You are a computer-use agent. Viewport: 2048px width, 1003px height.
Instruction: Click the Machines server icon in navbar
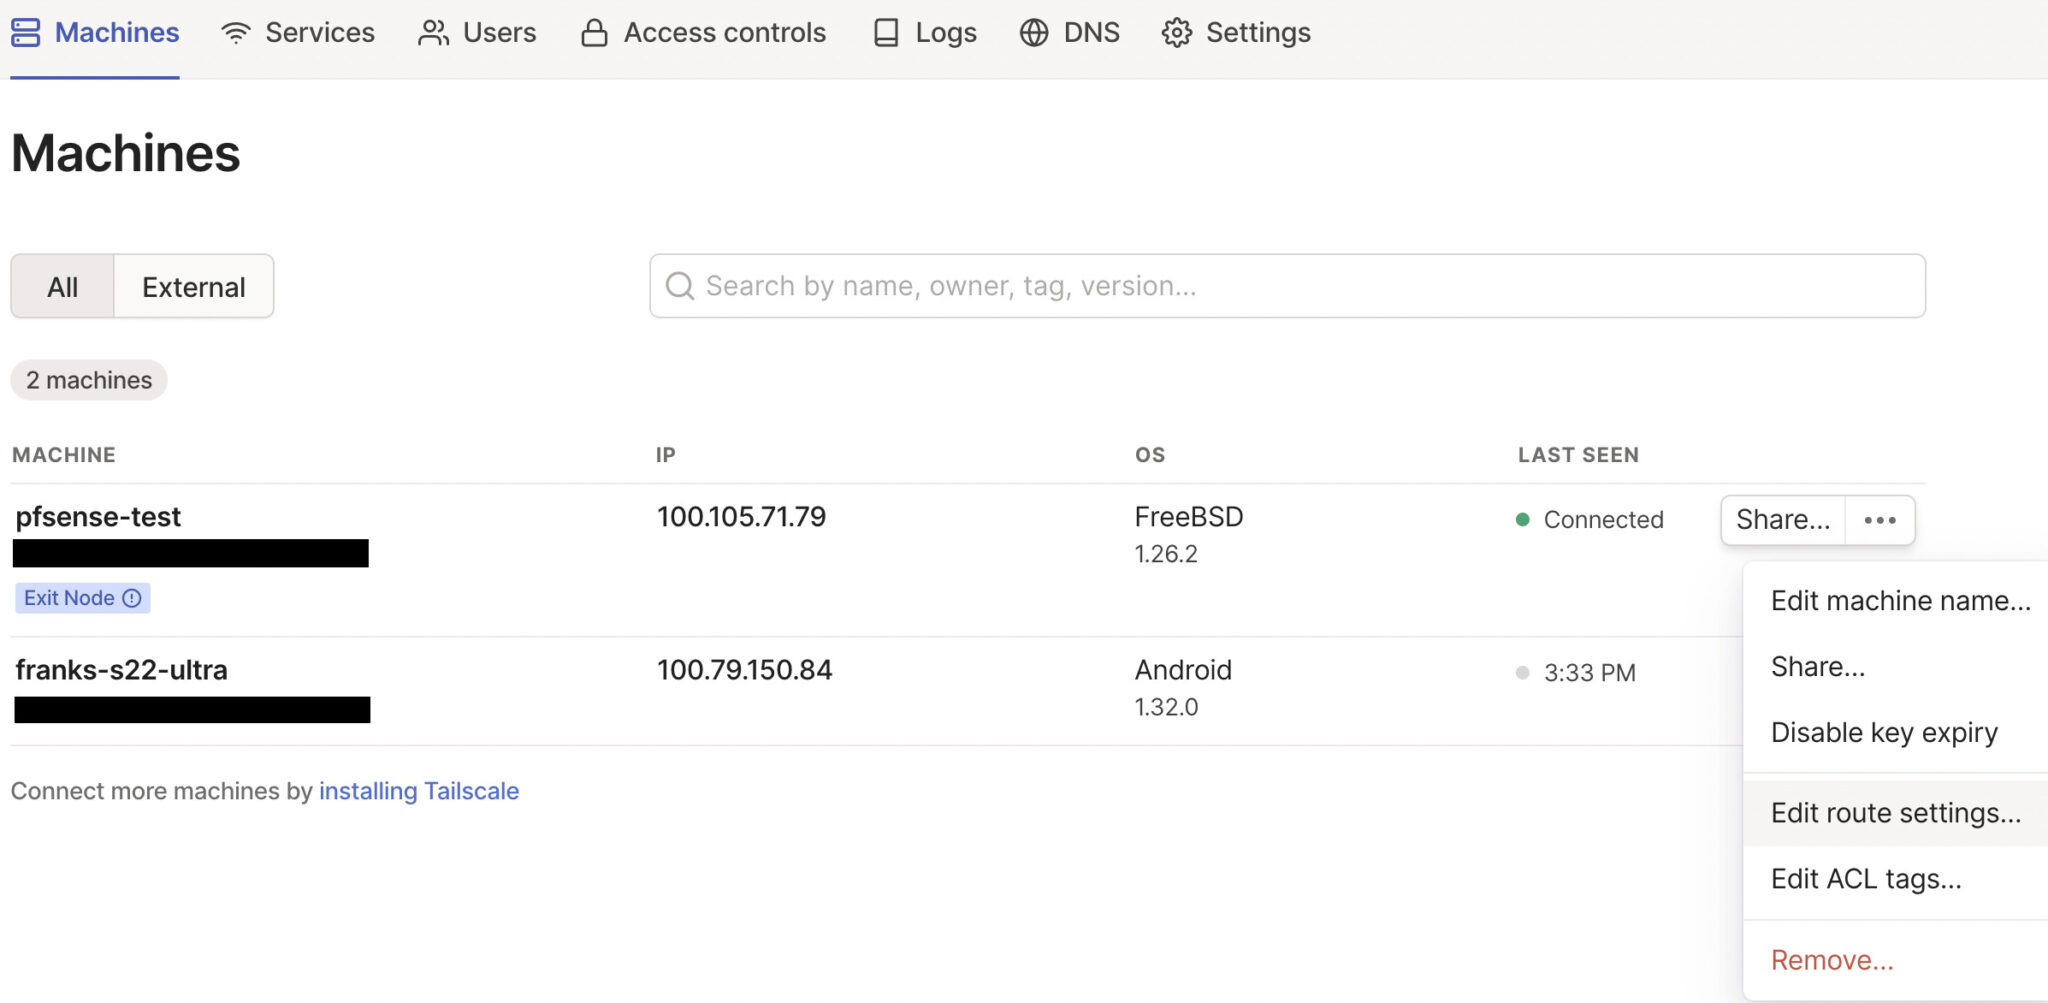pos(25,32)
